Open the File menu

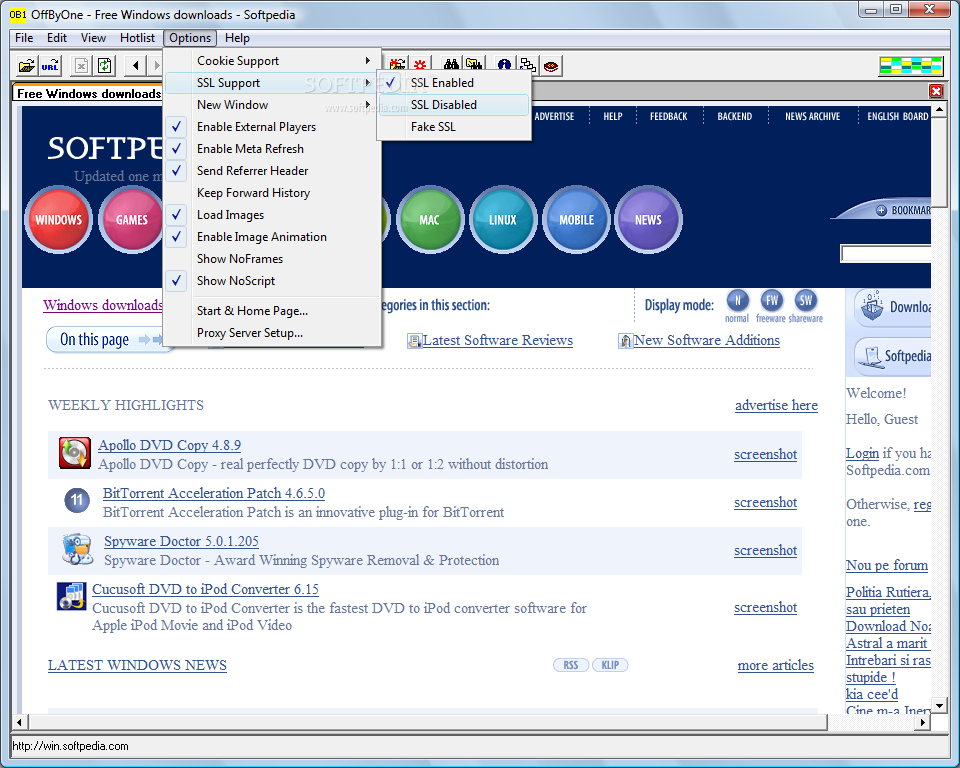tap(24, 38)
